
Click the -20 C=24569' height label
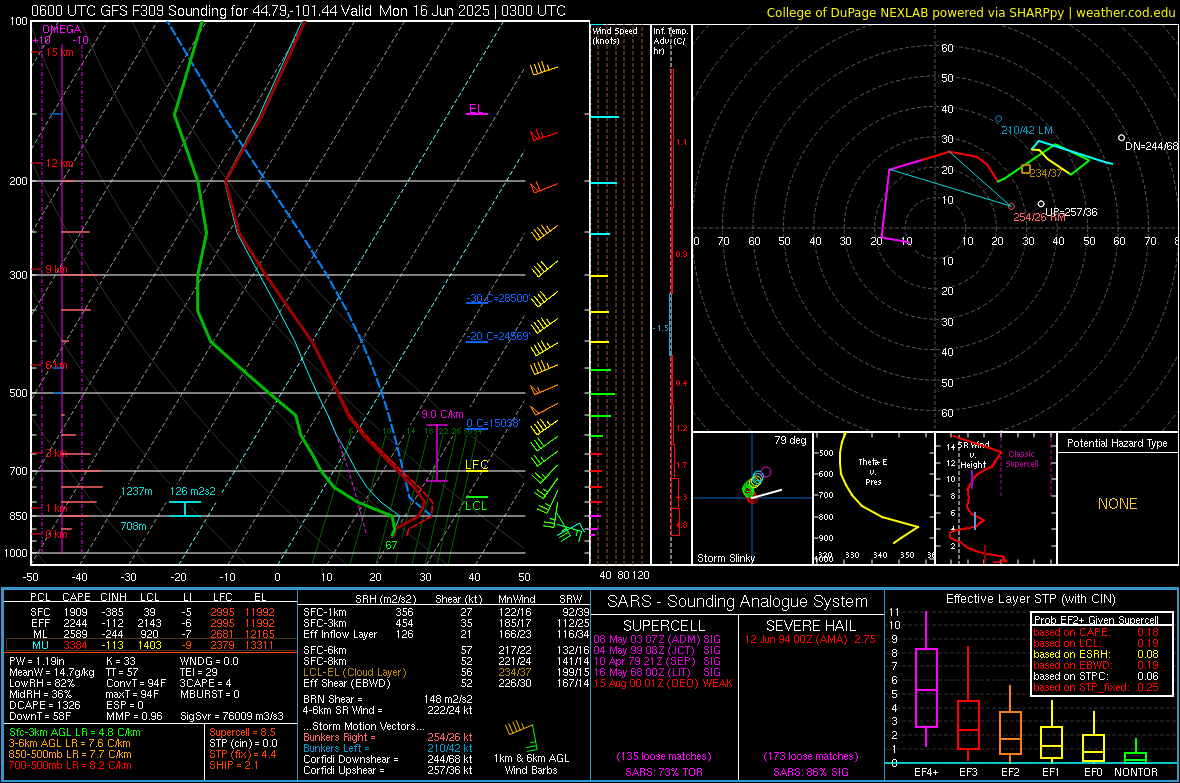coord(498,337)
